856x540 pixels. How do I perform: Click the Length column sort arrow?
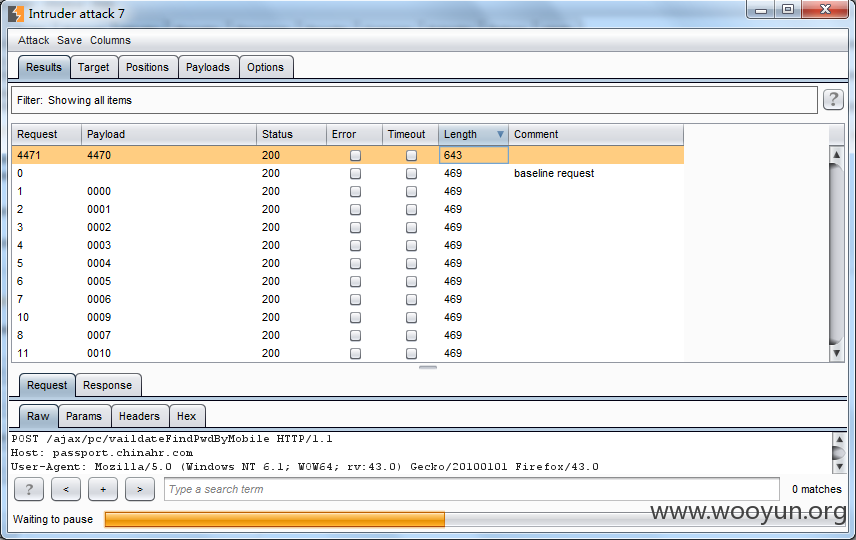point(500,134)
